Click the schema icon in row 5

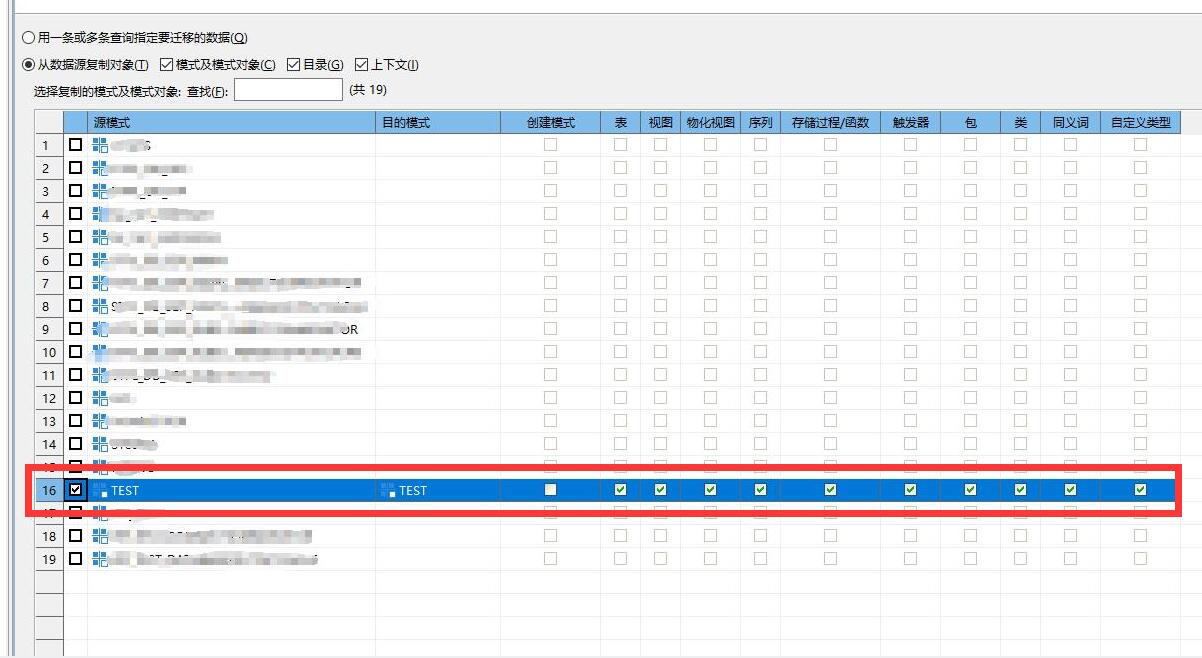tap(100, 237)
